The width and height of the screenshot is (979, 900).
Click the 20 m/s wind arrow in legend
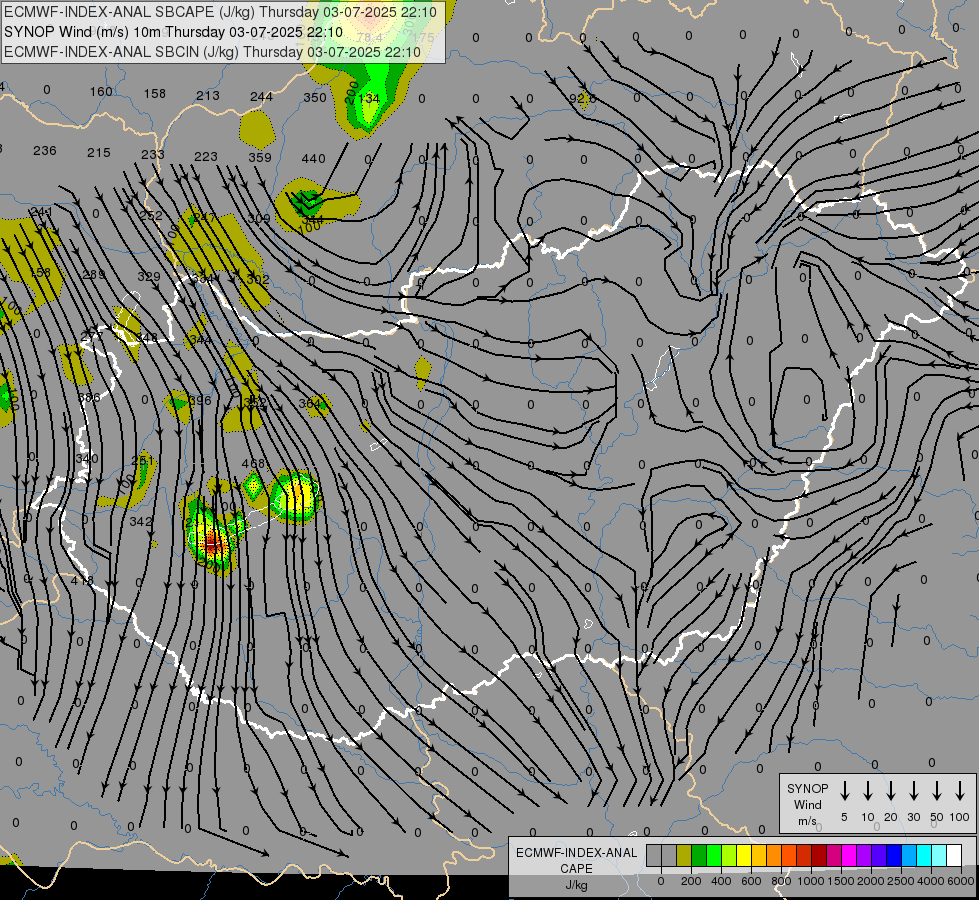click(x=891, y=790)
